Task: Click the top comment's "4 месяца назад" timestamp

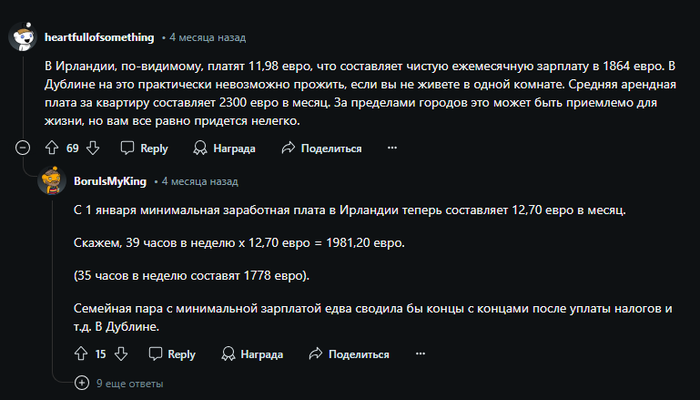Action: click(208, 38)
